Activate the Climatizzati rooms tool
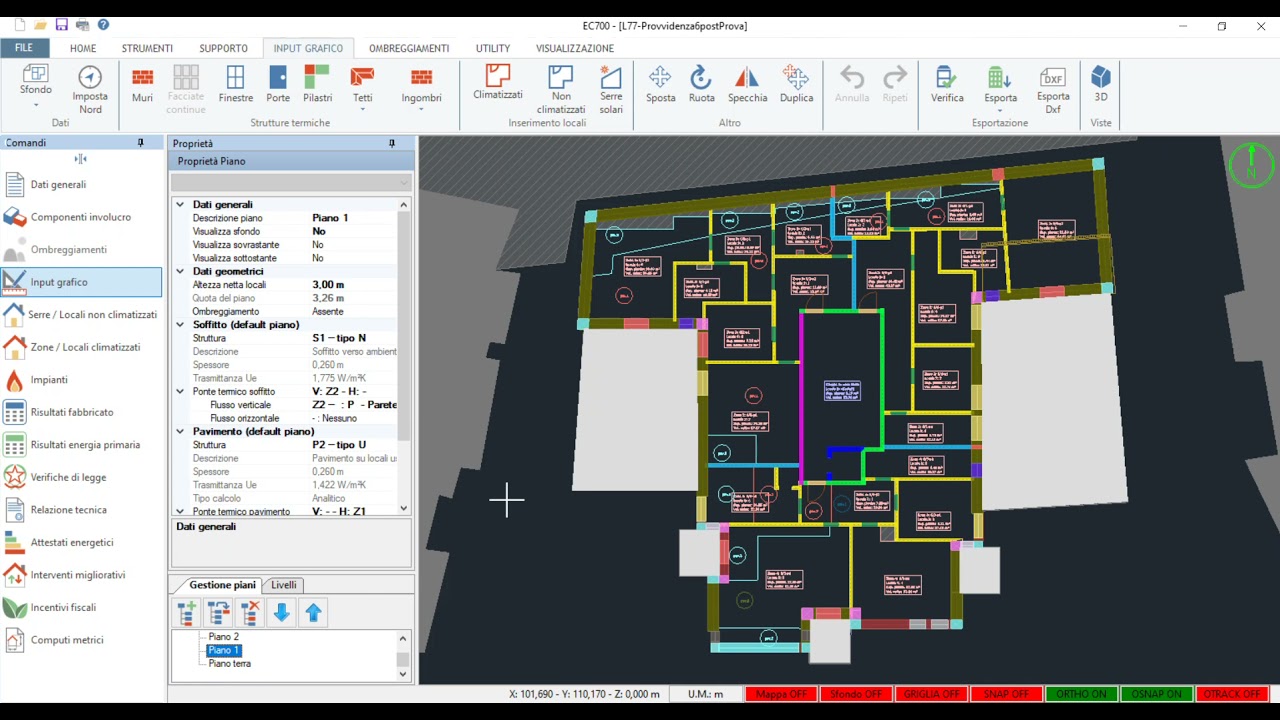1280x720 pixels. (x=498, y=83)
